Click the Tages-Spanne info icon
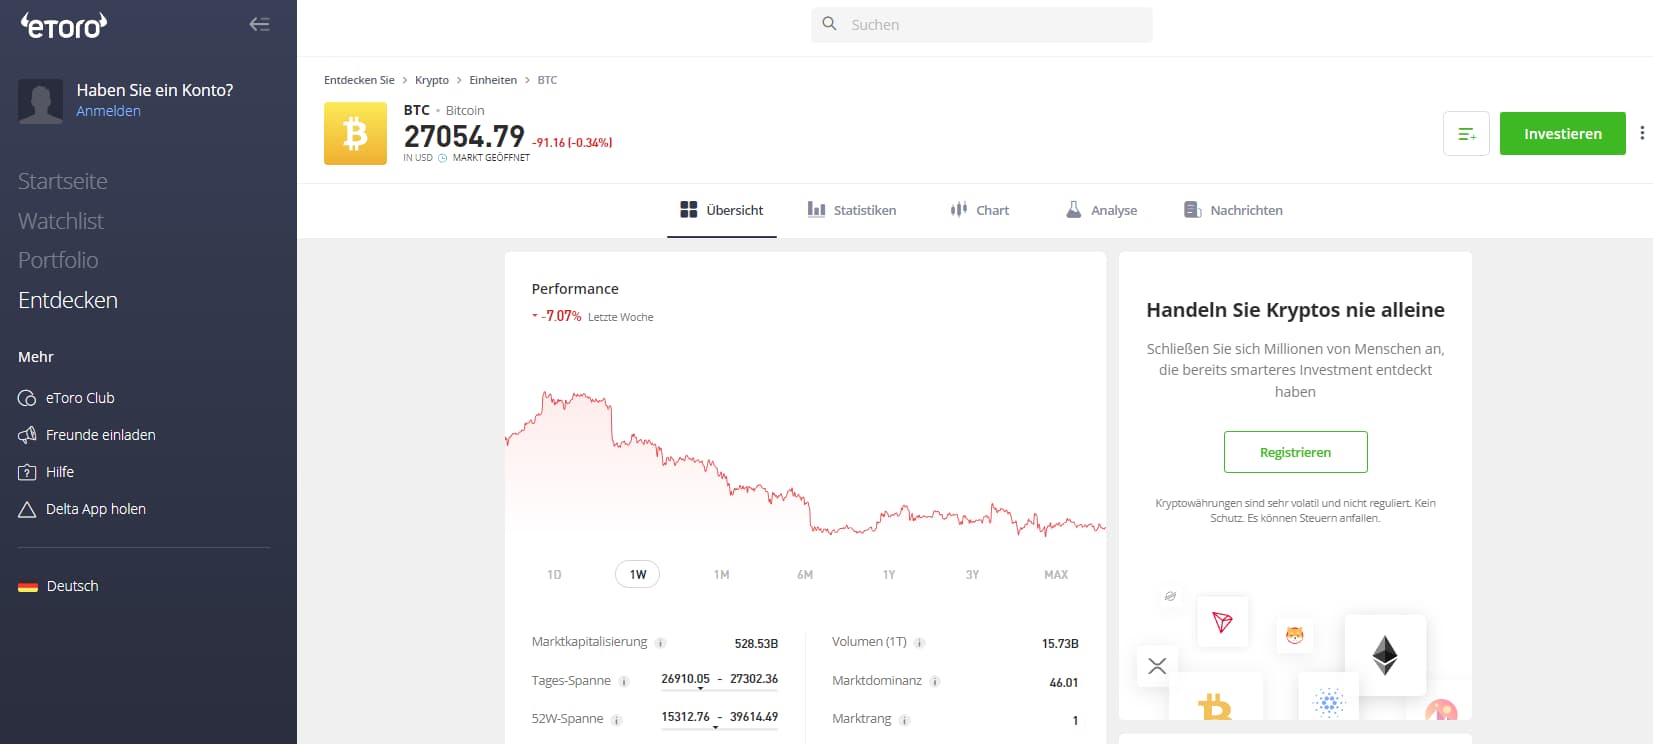 point(624,682)
